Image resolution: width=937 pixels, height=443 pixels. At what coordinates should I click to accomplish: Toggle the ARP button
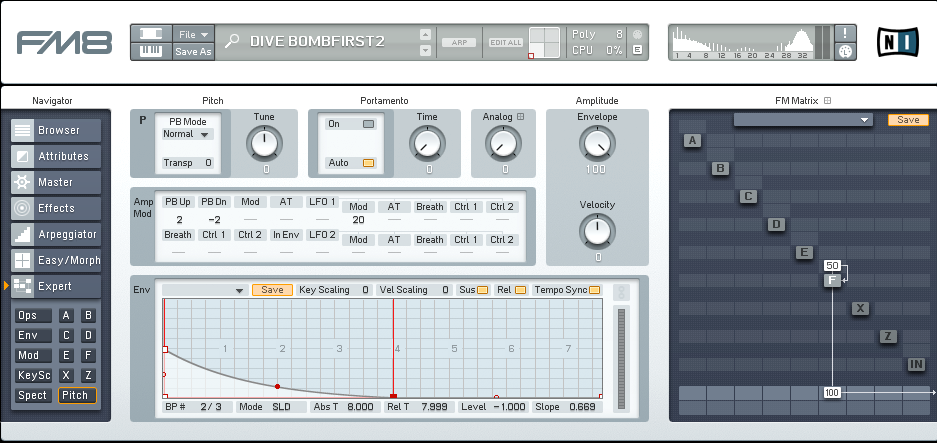point(459,42)
